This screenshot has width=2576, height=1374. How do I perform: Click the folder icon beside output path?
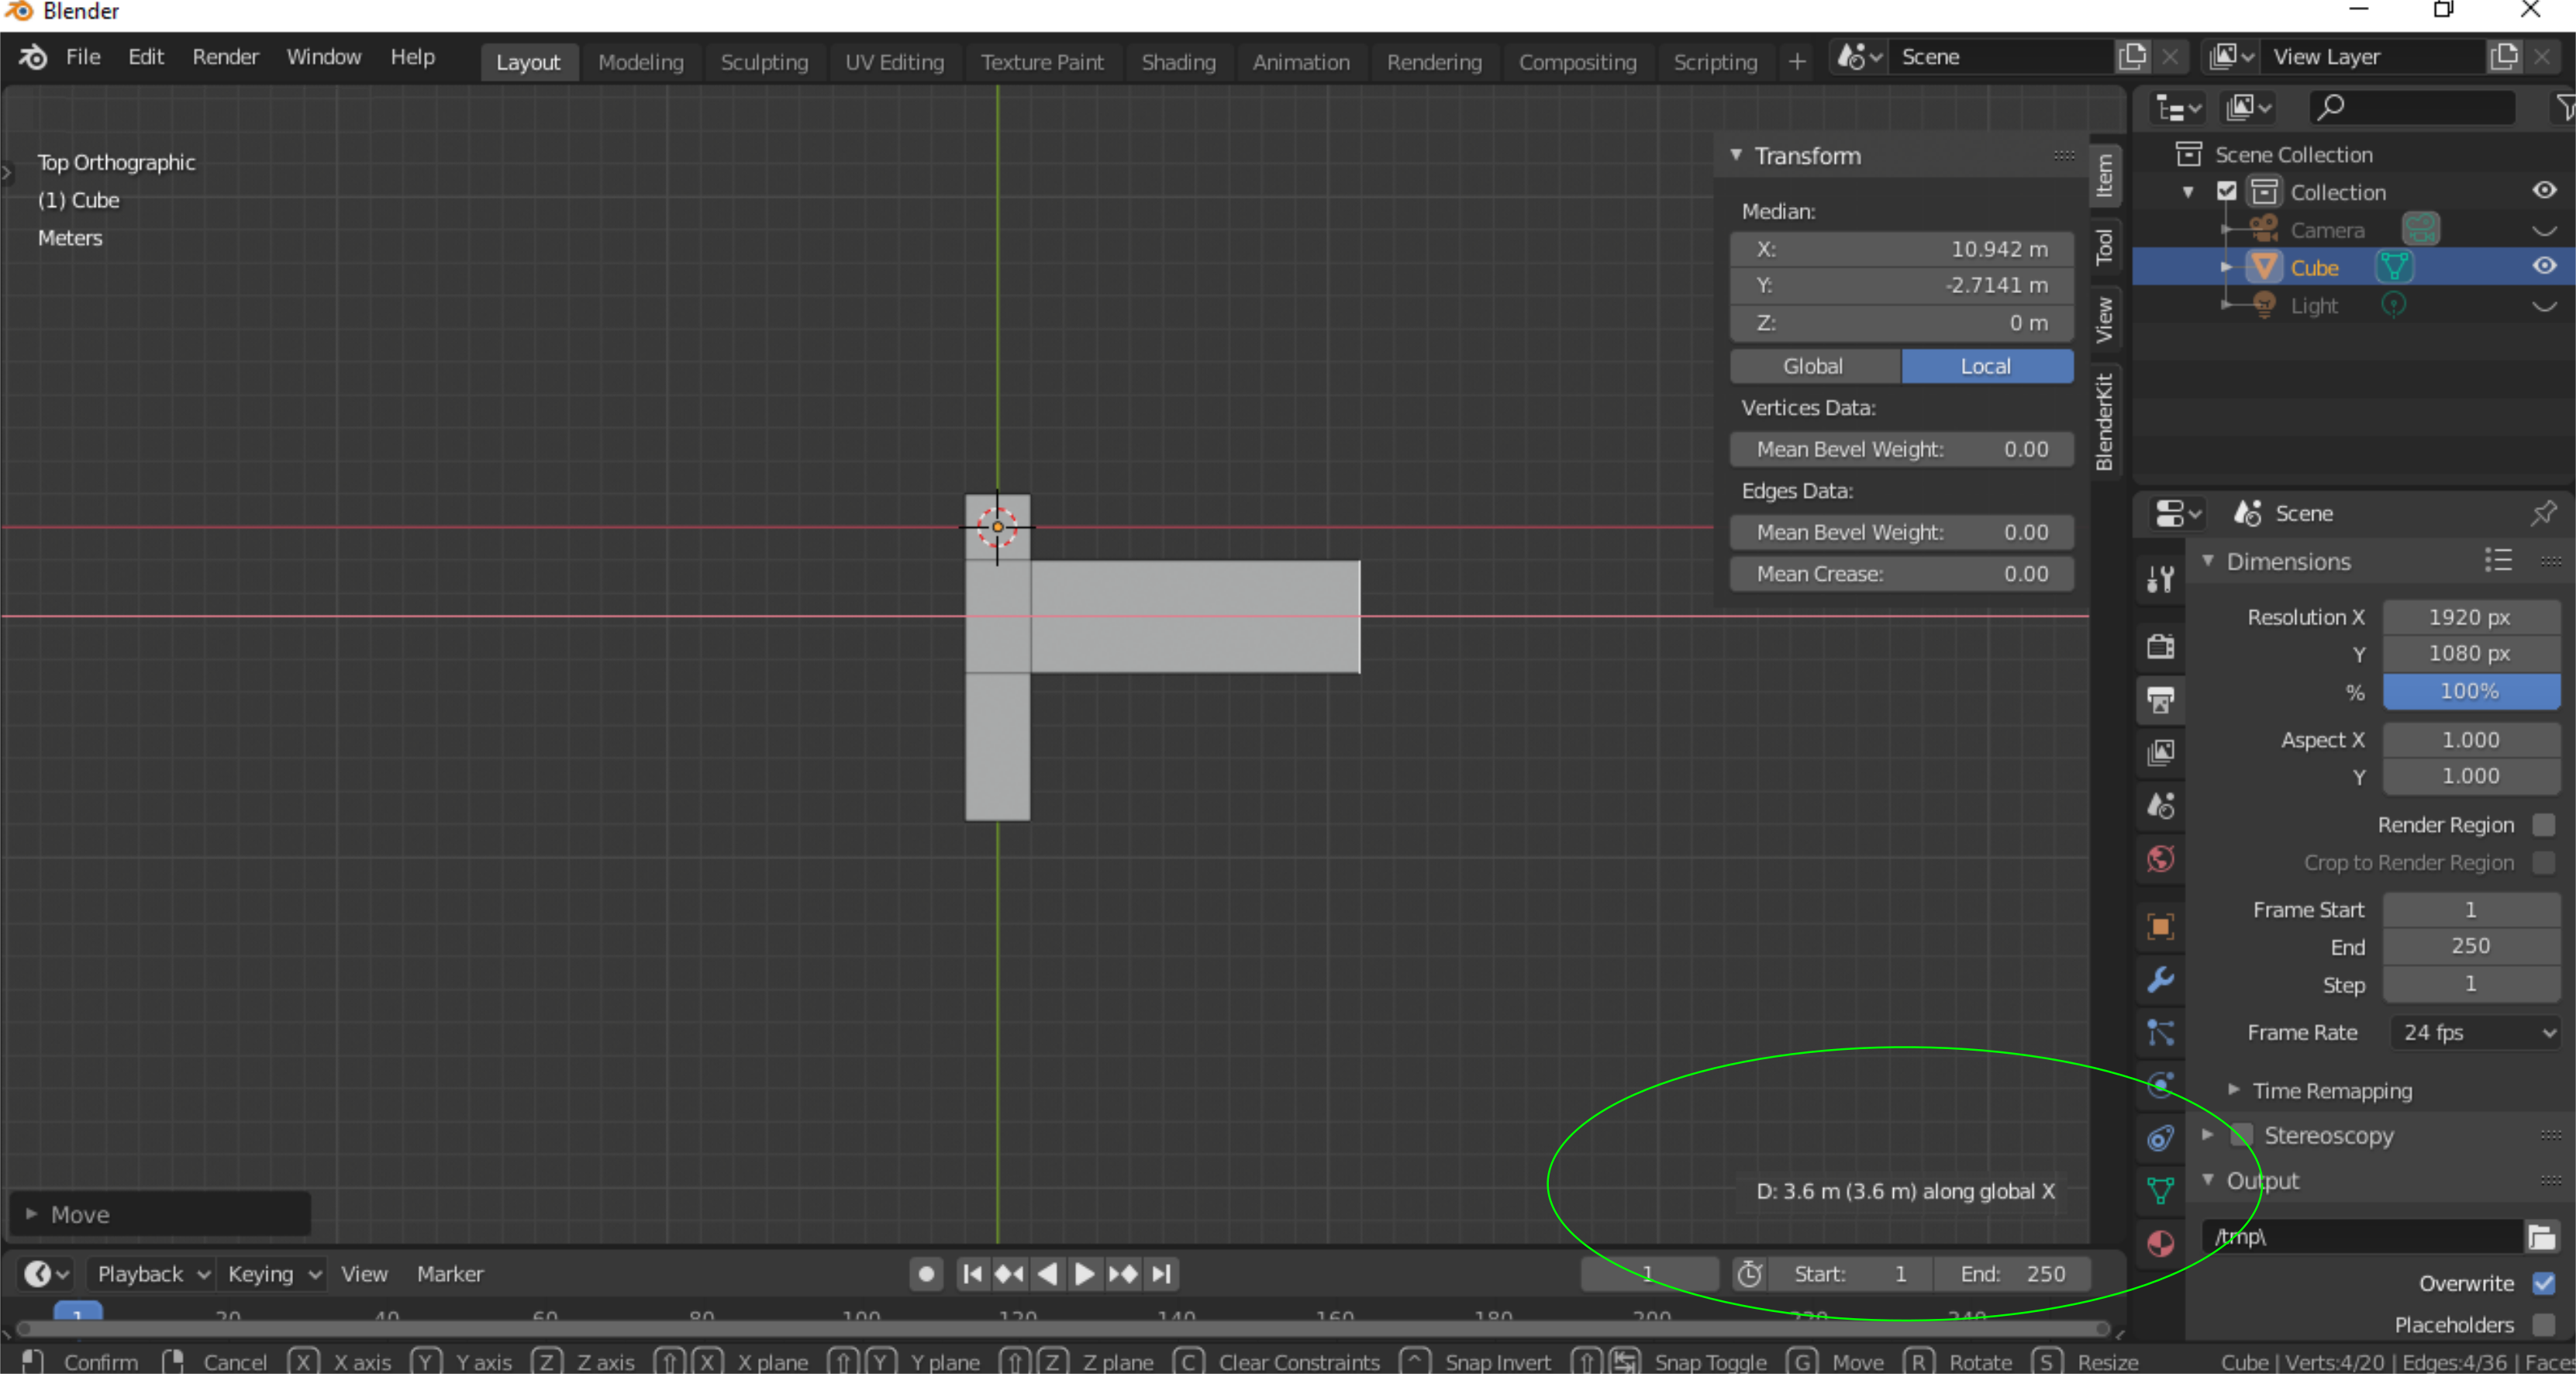2541,1237
